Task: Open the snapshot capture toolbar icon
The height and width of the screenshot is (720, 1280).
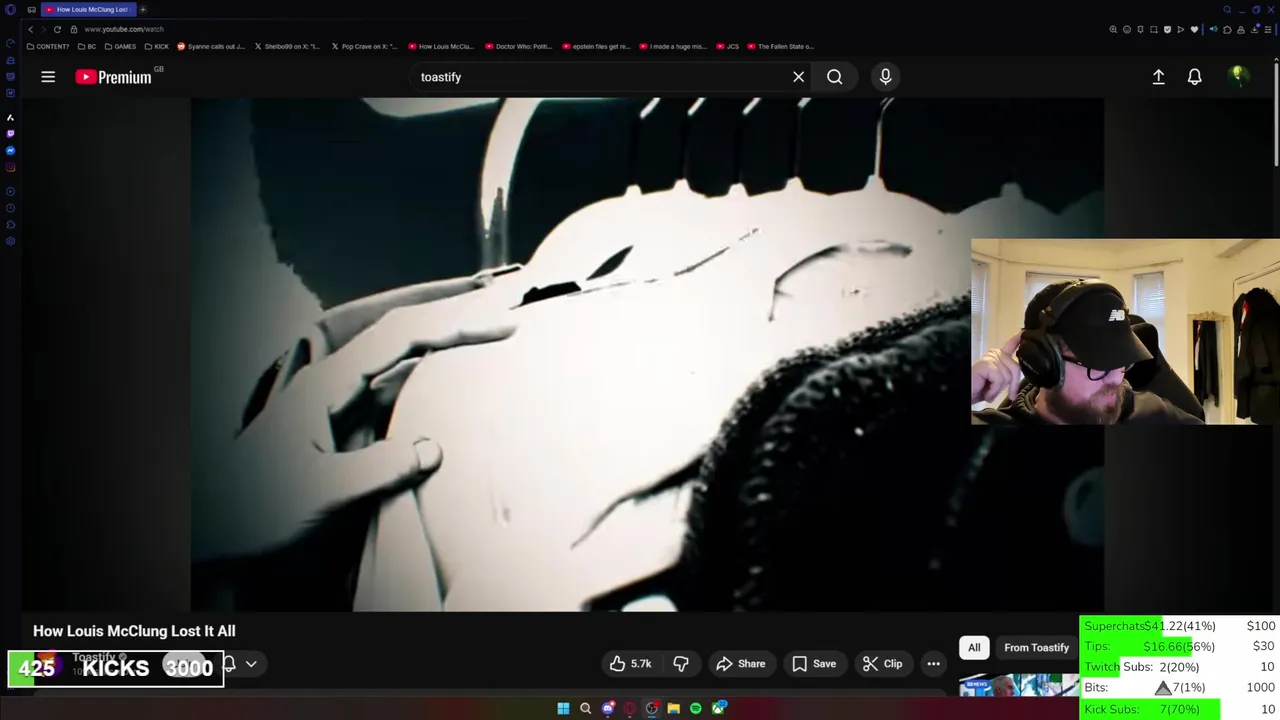Action: click(1153, 29)
